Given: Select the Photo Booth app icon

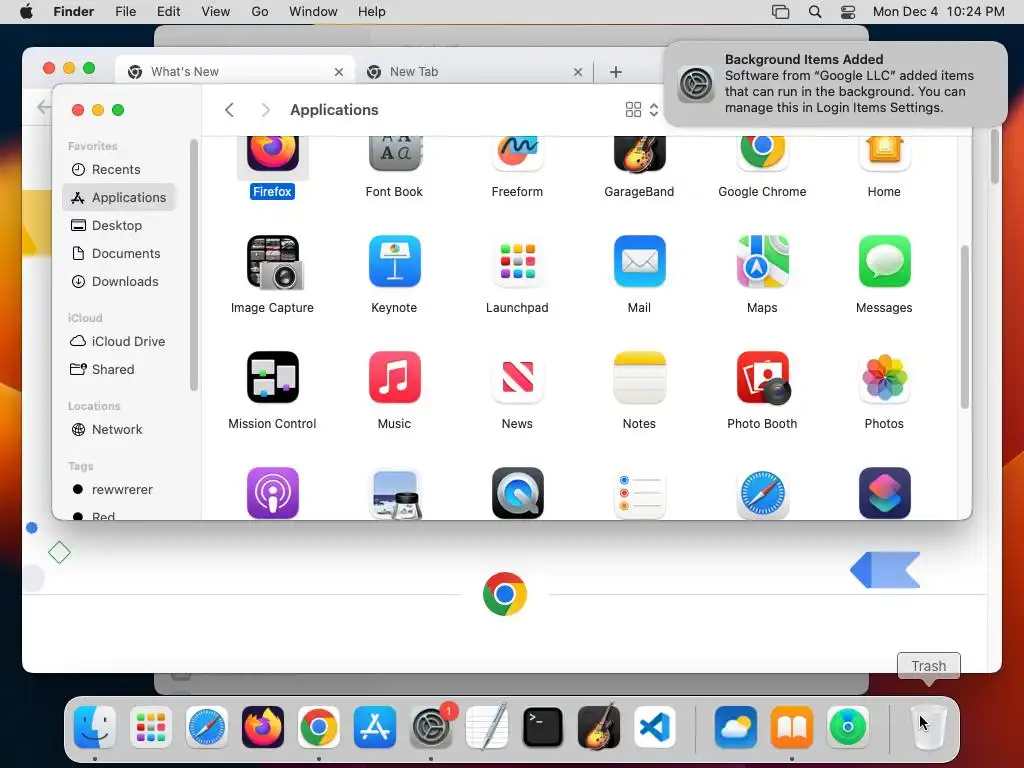Looking at the screenshot, I should tap(763, 377).
